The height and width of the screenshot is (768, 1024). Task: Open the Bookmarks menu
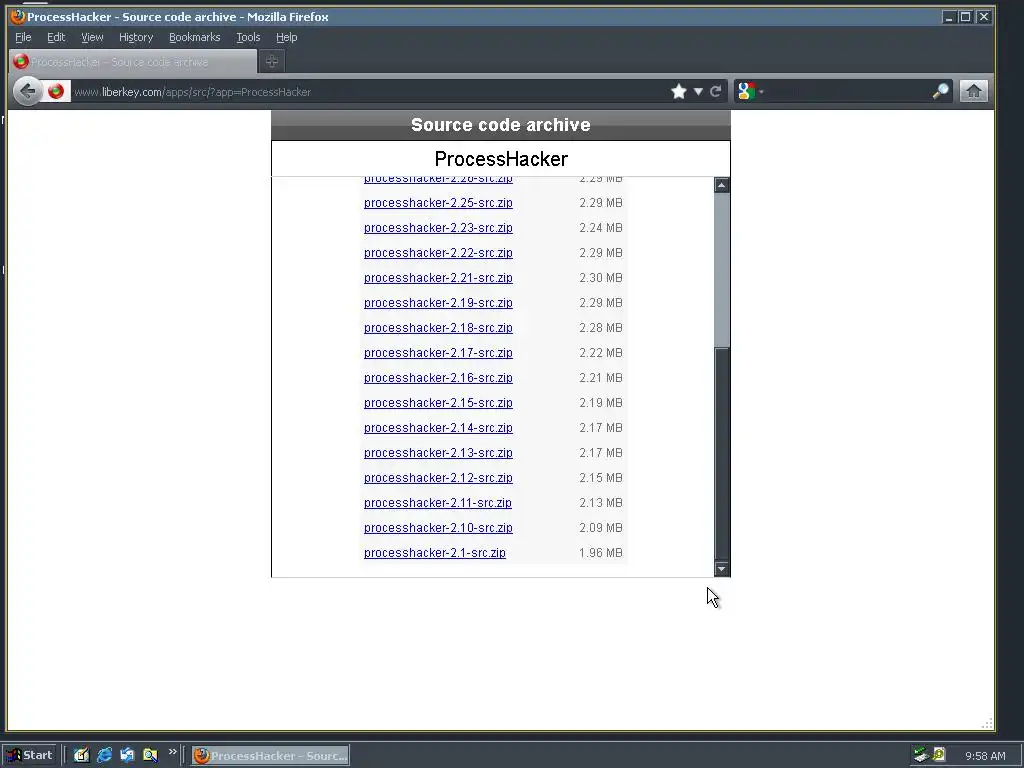195,37
